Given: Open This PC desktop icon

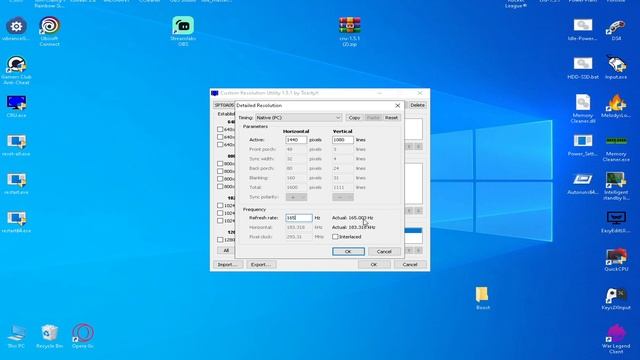Looking at the screenshot, I should tap(16, 333).
